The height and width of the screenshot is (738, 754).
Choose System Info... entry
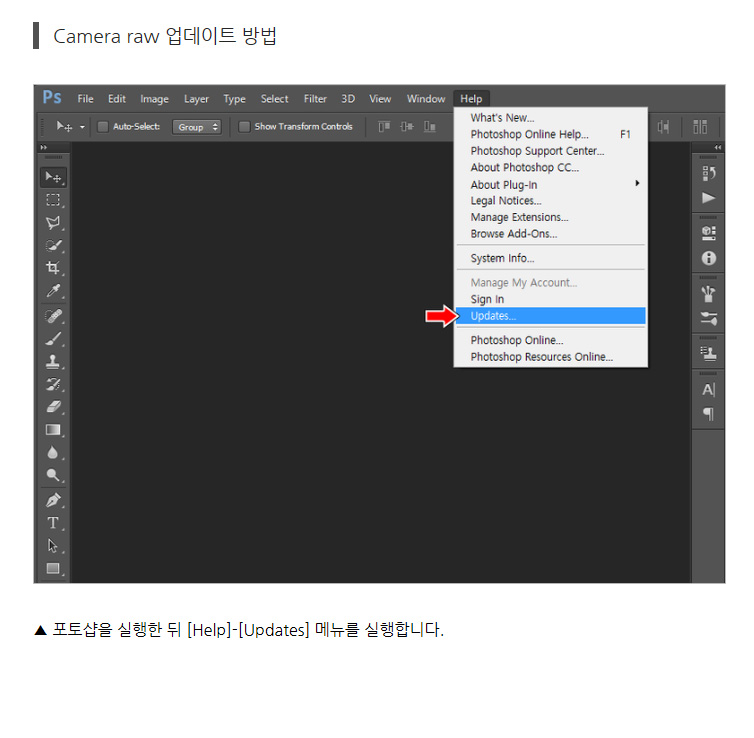551,258
